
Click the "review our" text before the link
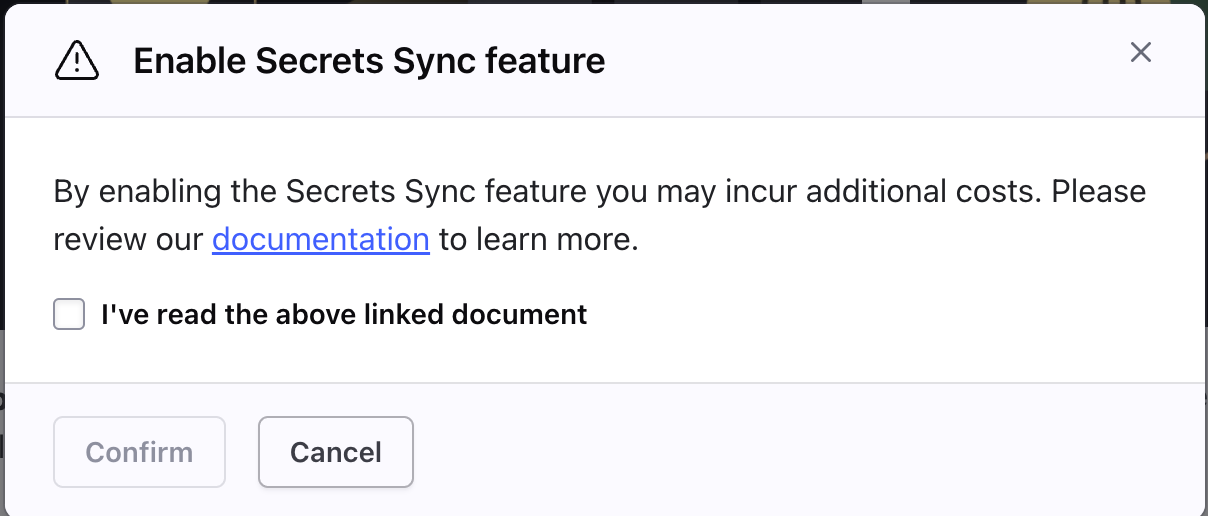(x=129, y=240)
